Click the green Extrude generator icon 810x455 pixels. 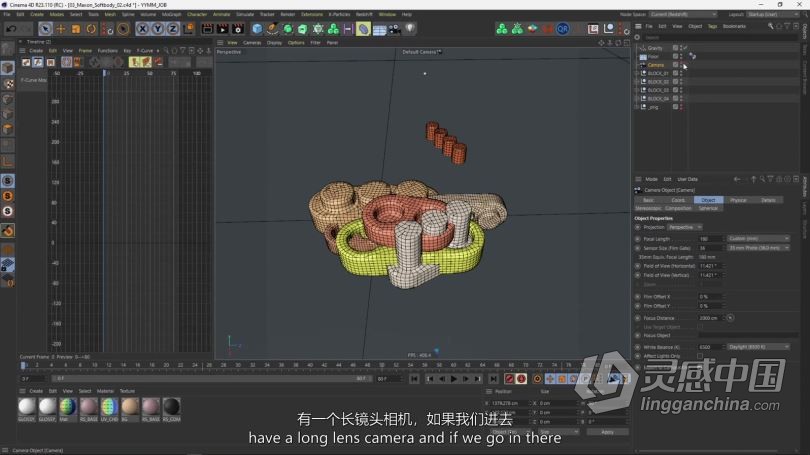303,29
